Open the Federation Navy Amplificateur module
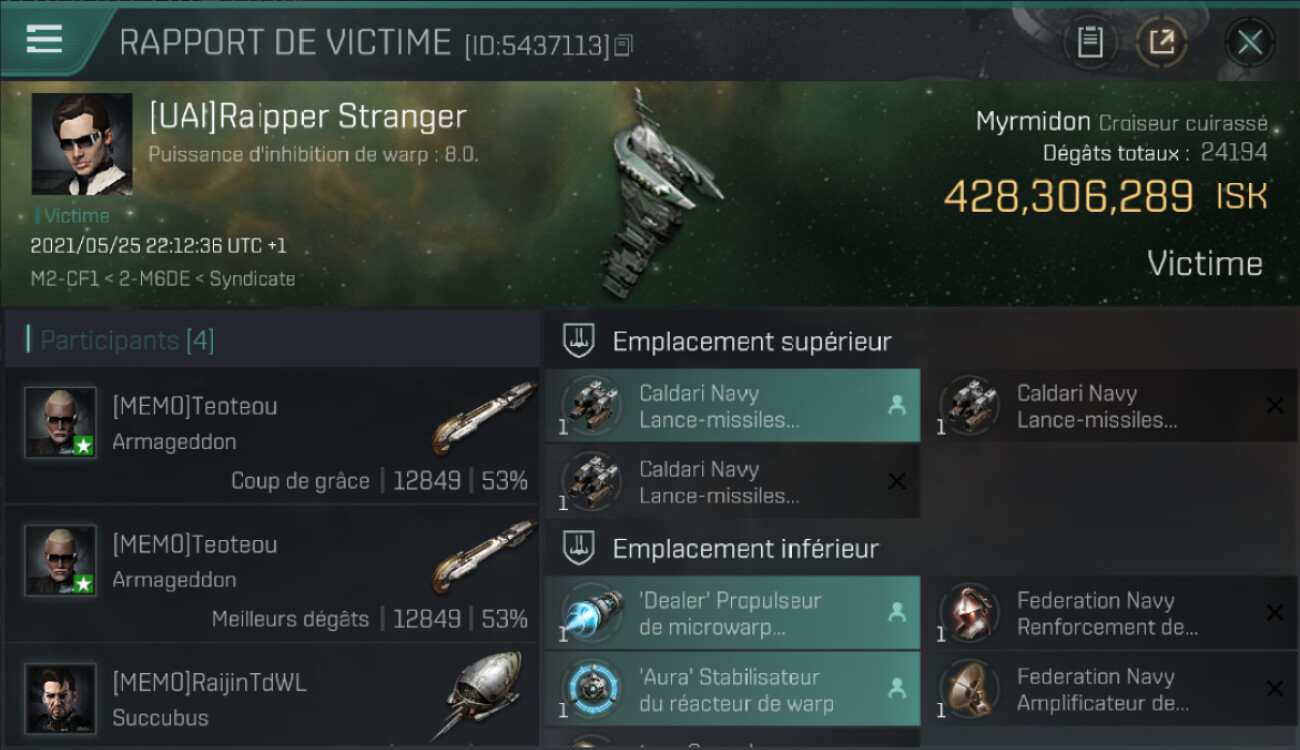The height and width of the screenshot is (750, 1300). pos(1111,689)
